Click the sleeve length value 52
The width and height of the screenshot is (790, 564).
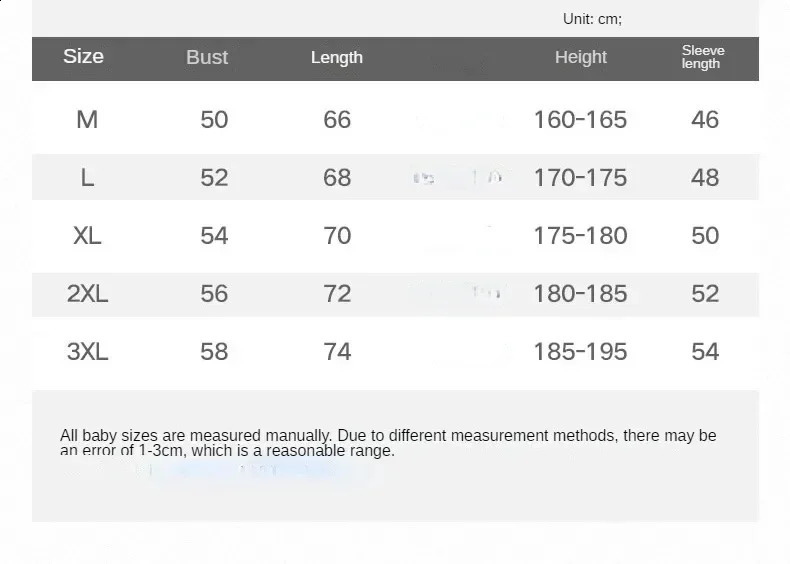coord(705,294)
